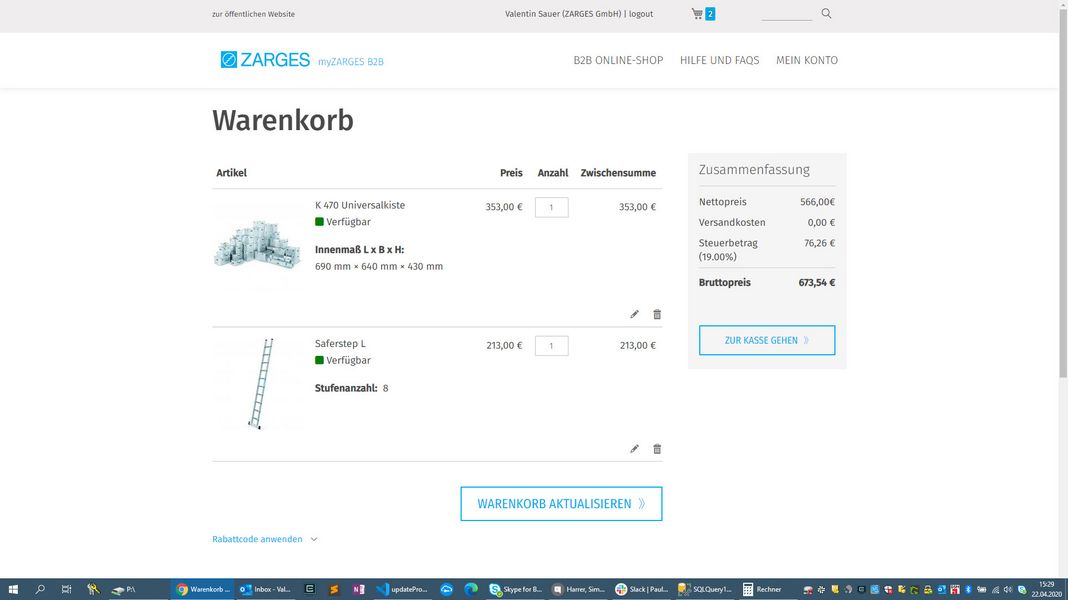This screenshot has width=1068, height=600.
Task: Edit the K 470 Universalkiste item
Action: tap(634, 314)
